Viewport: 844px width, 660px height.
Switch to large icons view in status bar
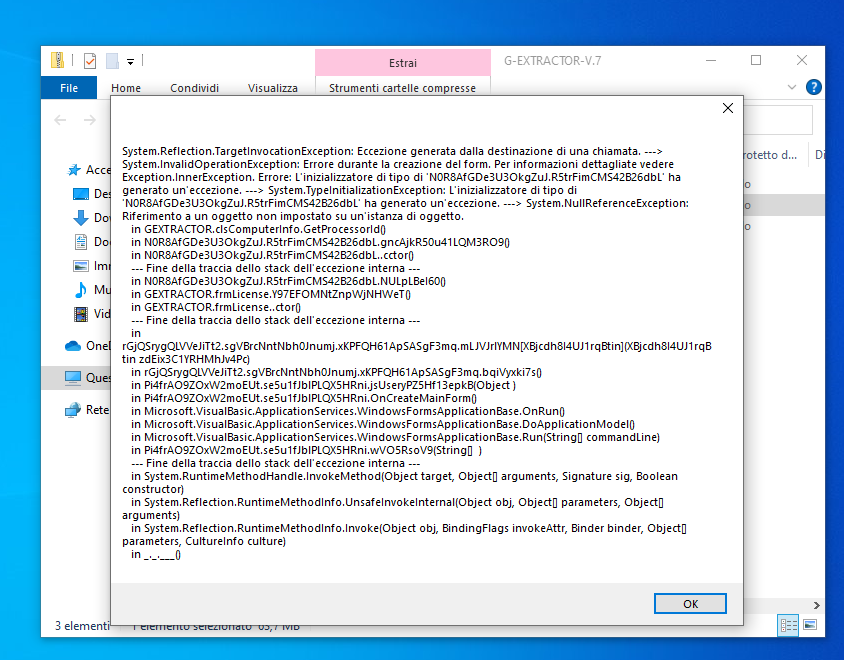(x=810, y=625)
